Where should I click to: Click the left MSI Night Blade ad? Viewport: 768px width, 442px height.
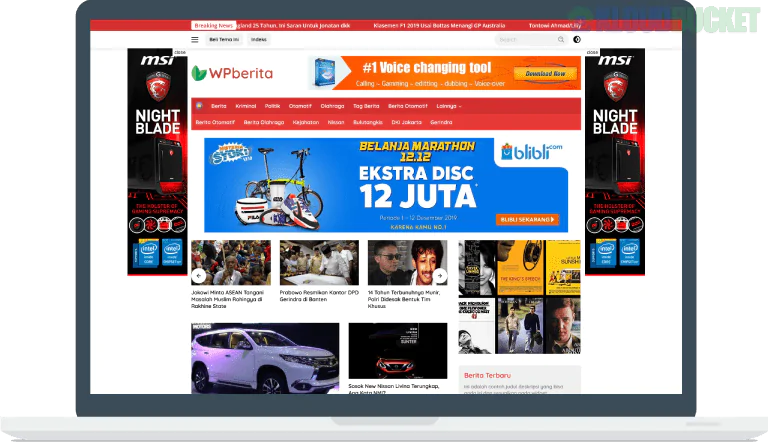pyautogui.click(x=157, y=162)
